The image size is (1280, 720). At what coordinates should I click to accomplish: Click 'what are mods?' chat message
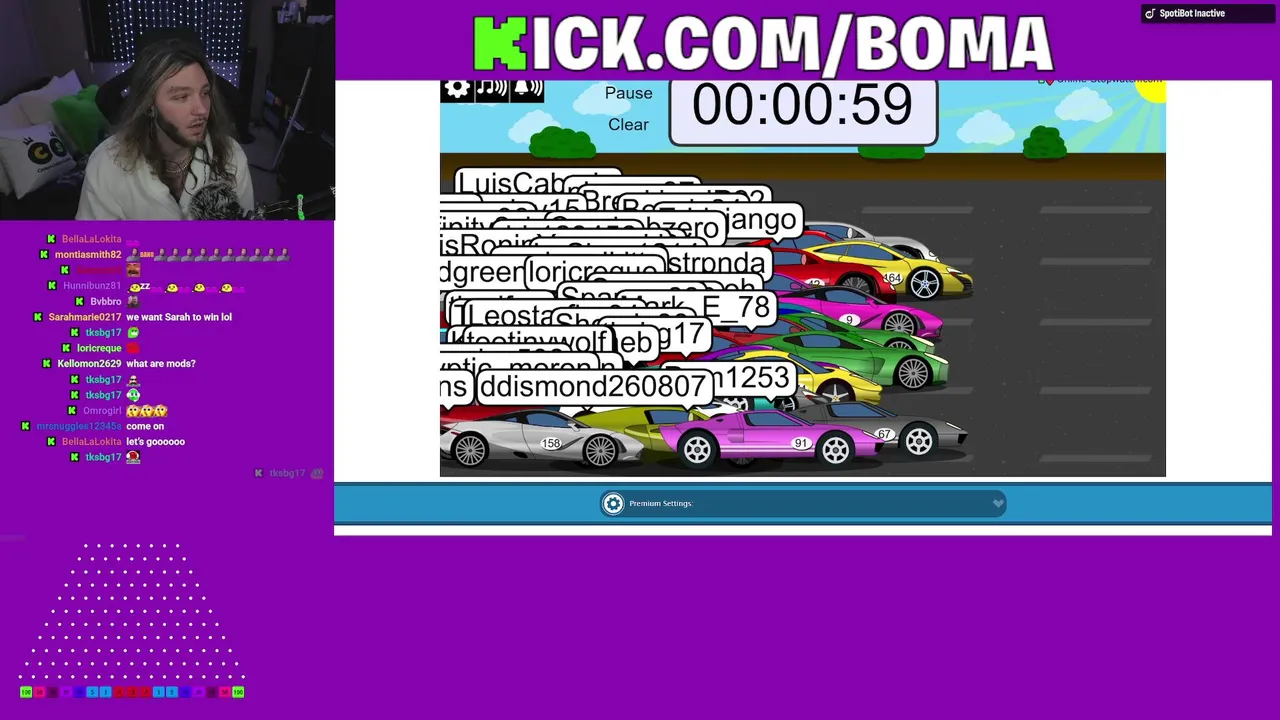[x=161, y=364]
